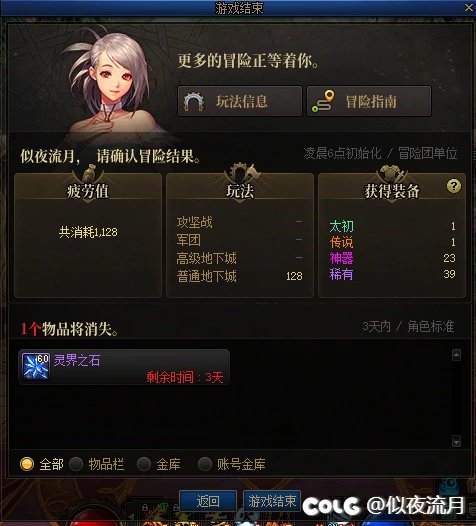Click the question mark help icon
Screen dimensions: 476x526
point(454,186)
